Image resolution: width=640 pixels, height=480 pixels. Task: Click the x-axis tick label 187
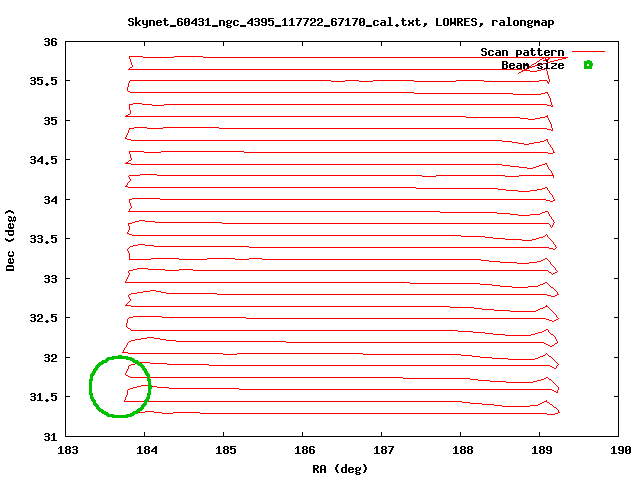384,450
